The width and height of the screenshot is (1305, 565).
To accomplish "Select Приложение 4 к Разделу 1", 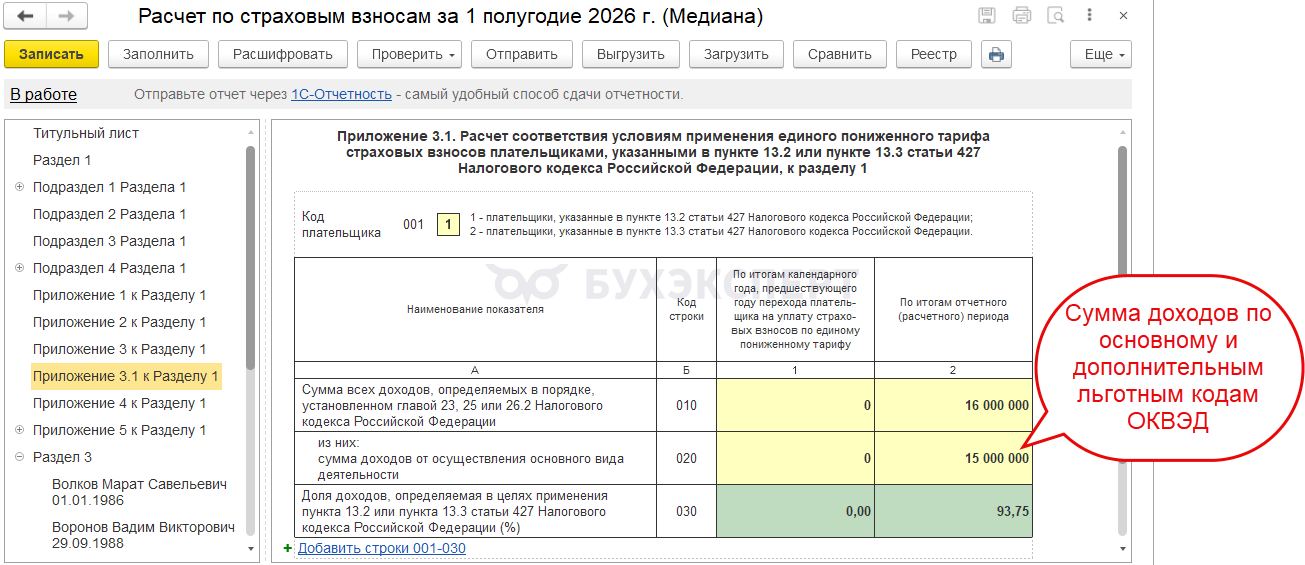I will coord(119,403).
